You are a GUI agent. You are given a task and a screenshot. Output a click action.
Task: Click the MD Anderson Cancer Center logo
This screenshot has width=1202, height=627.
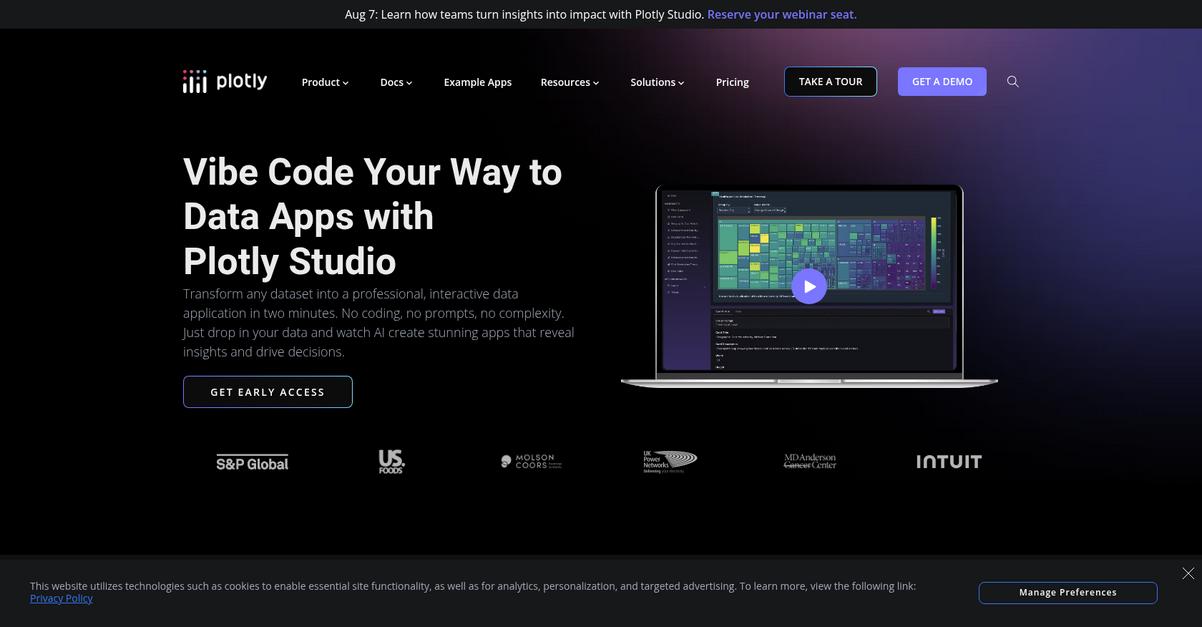(810, 461)
